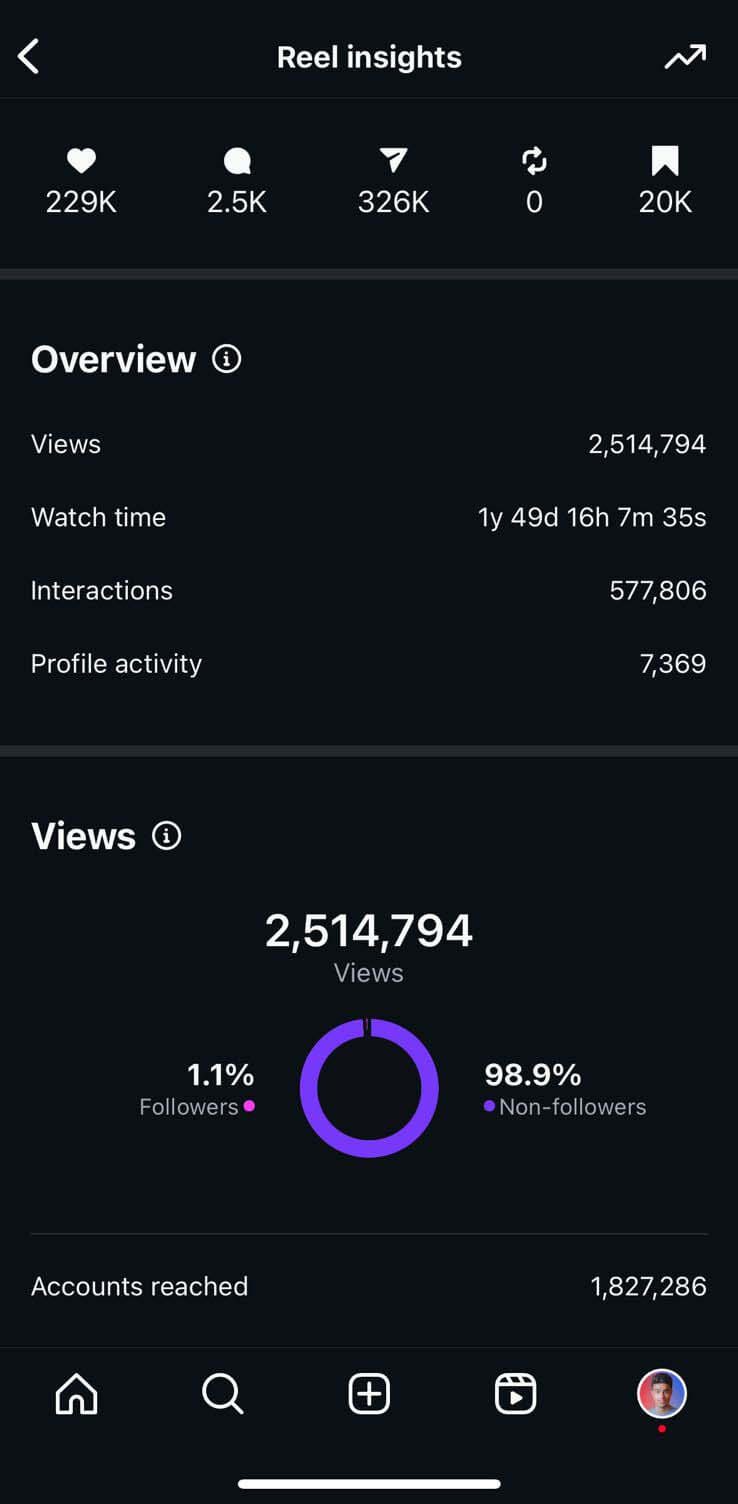This screenshot has height=1504, width=738.
Task: Go back using the top-left arrow
Action: (29, 57)
